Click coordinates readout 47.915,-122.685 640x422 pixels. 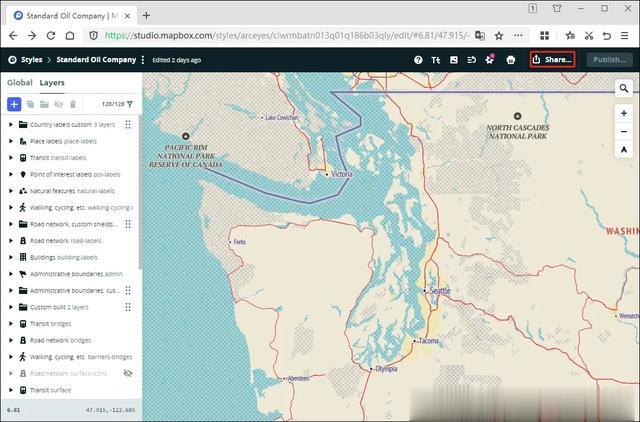110,410
